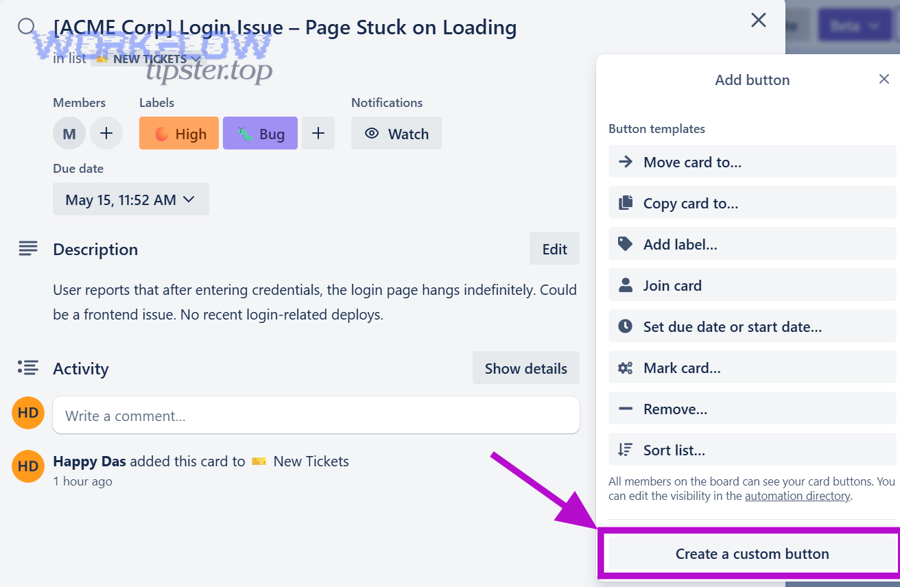The image size is (900, 587).
Task: Open the NEW TICKETS list dropdown
Action: coord(149,59)
